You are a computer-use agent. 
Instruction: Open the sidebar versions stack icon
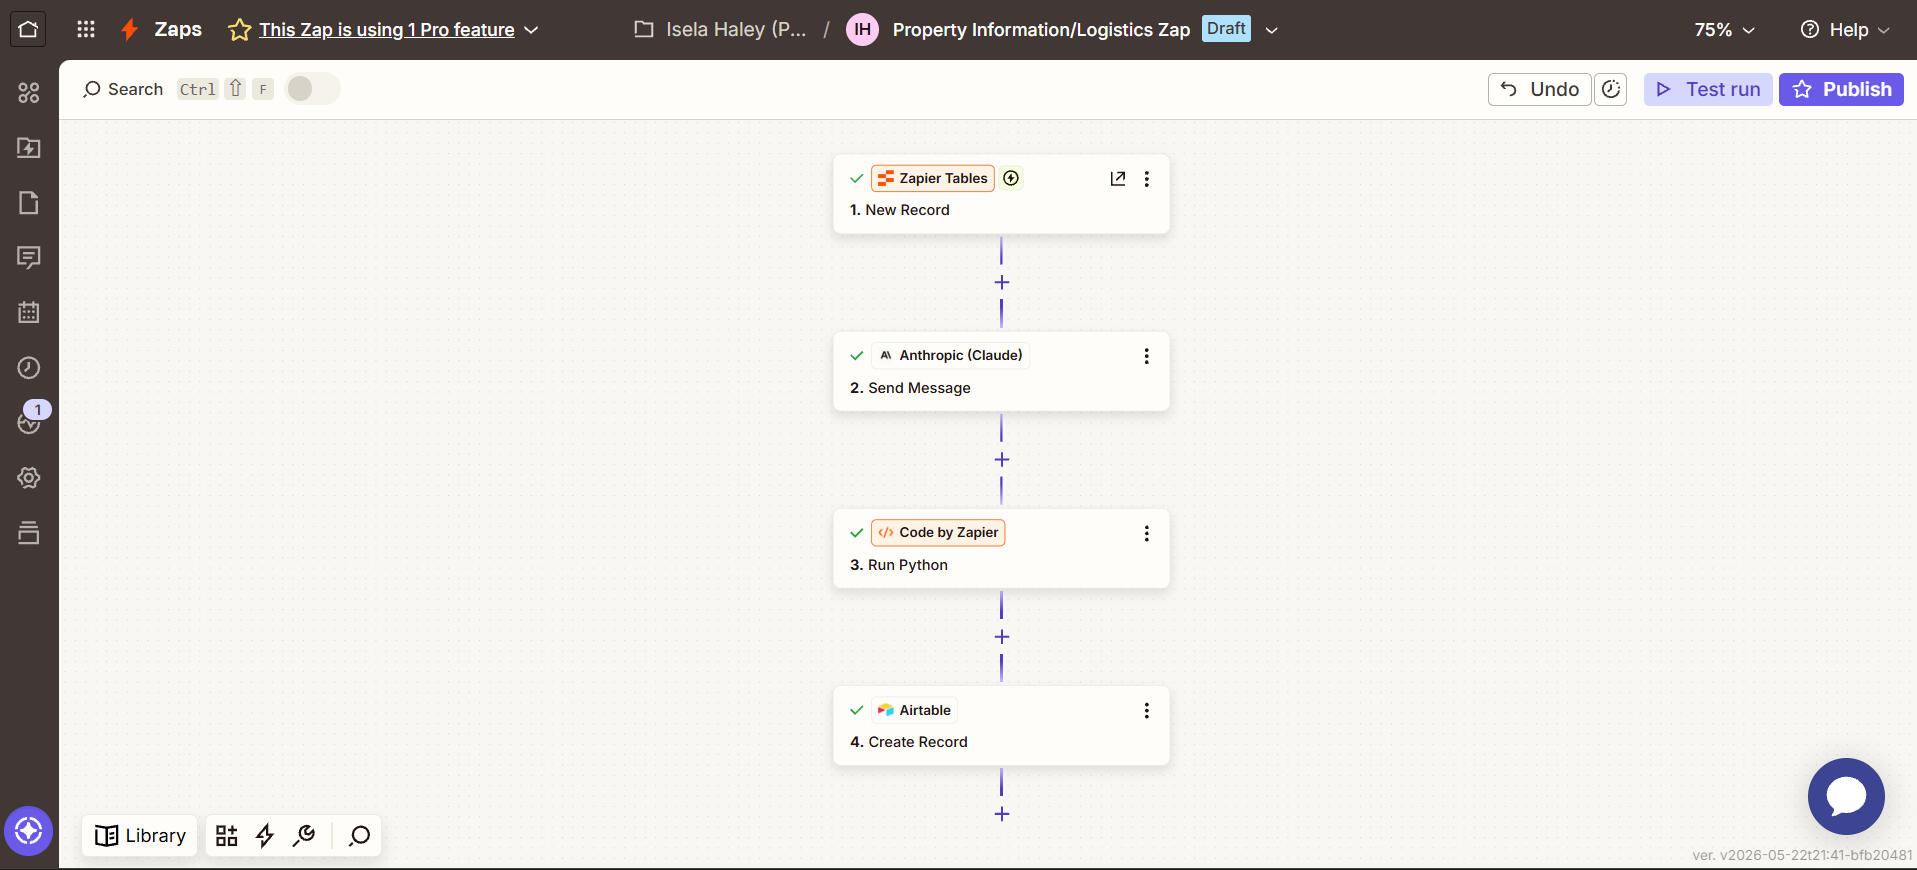tap(29, 533)
